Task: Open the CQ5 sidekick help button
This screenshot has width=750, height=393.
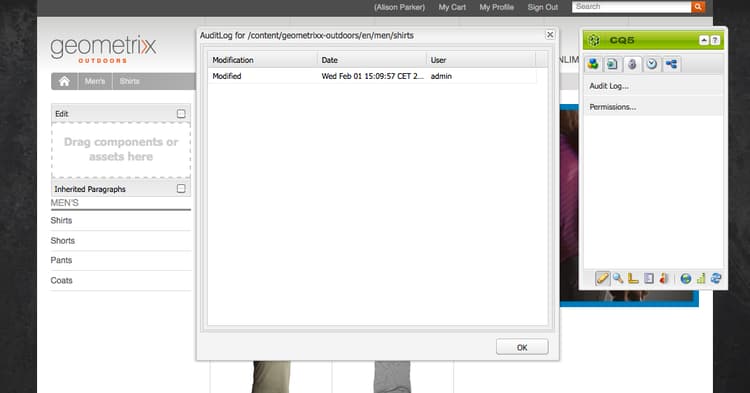Action: (x=715, y=41)
